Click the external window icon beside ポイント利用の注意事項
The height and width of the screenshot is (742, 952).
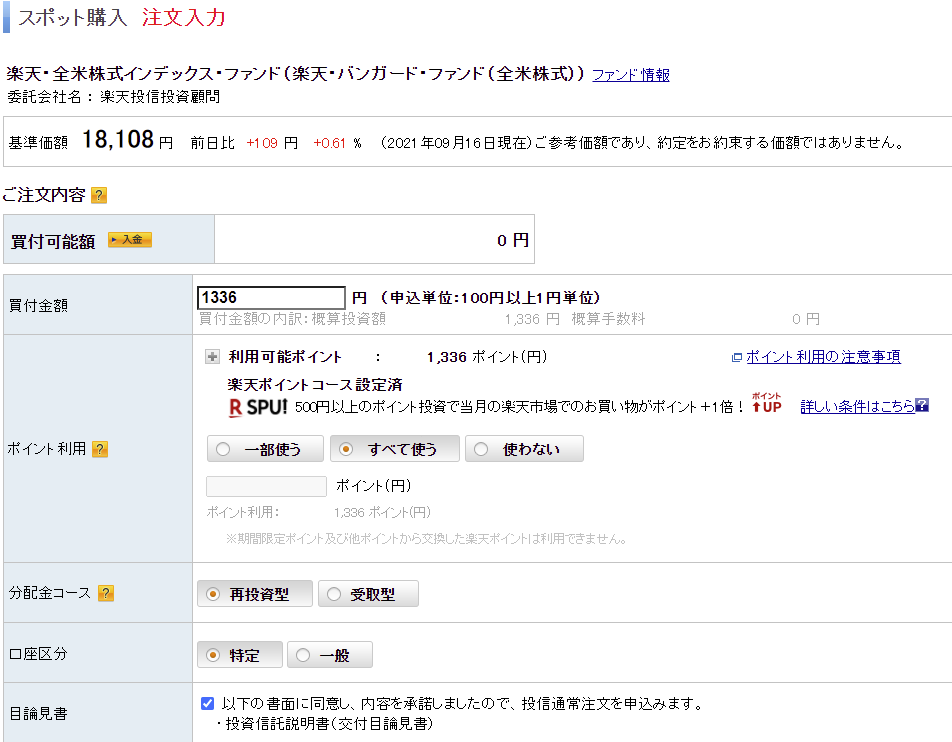point(736,358)
